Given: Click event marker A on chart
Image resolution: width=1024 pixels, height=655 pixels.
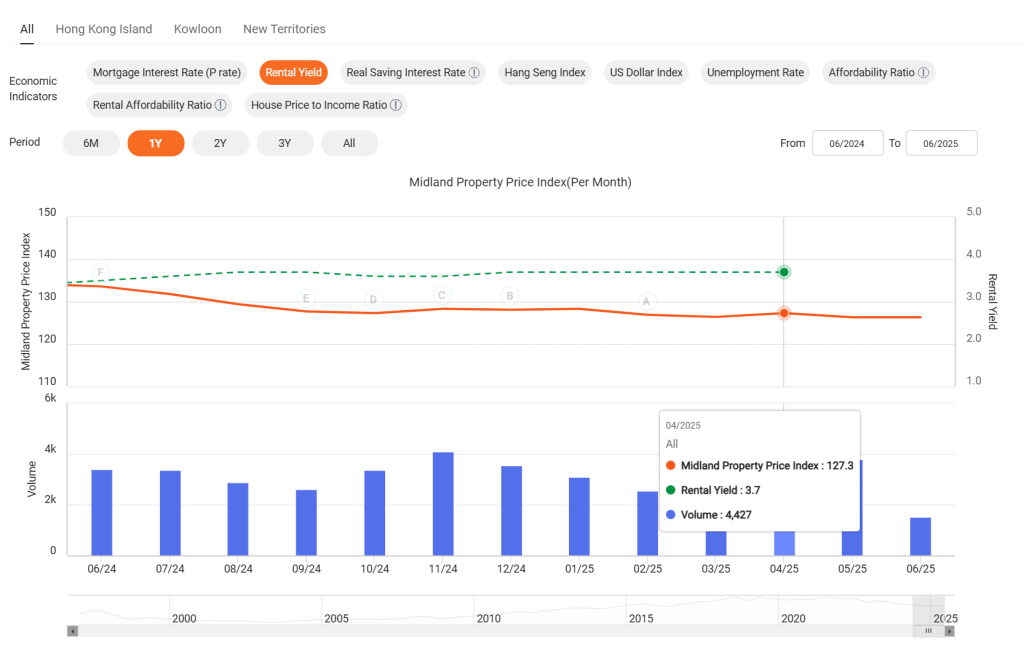Looking at the screenshot, I should coord(646,301).
